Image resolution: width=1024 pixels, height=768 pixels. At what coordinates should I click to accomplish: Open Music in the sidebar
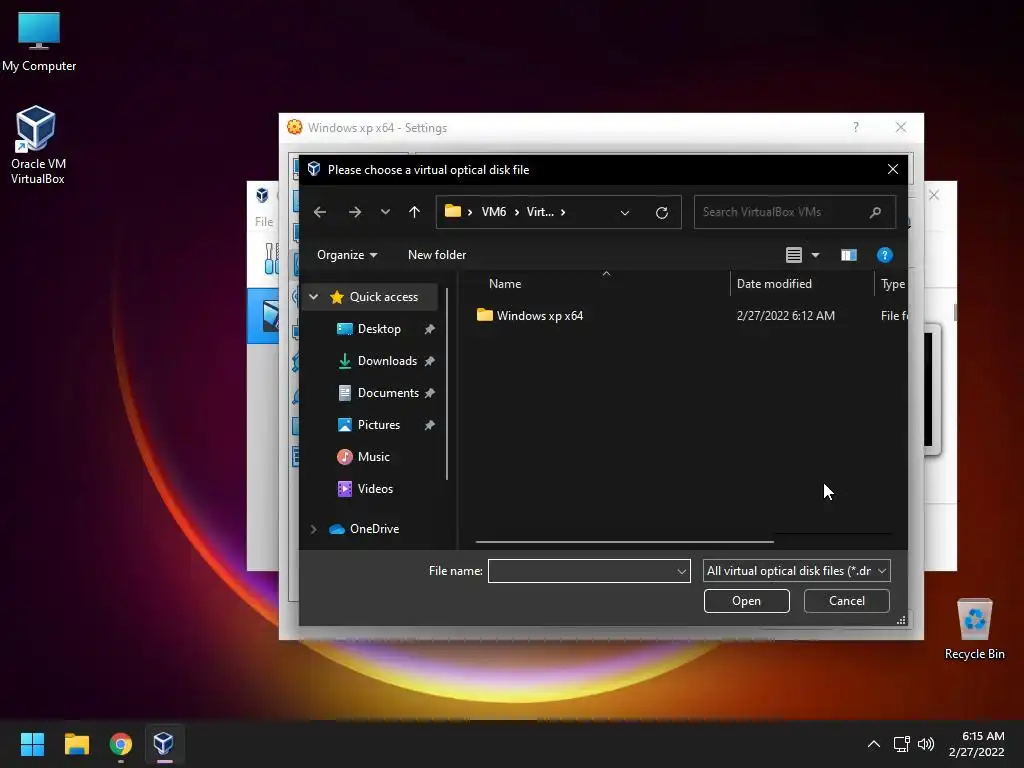coord(374,456)
